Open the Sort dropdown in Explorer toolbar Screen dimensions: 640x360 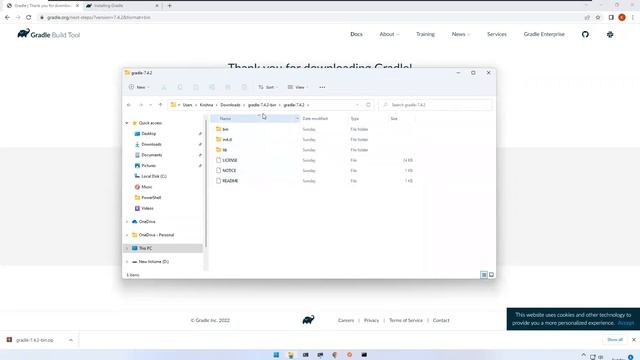click(x=267, y=87)
